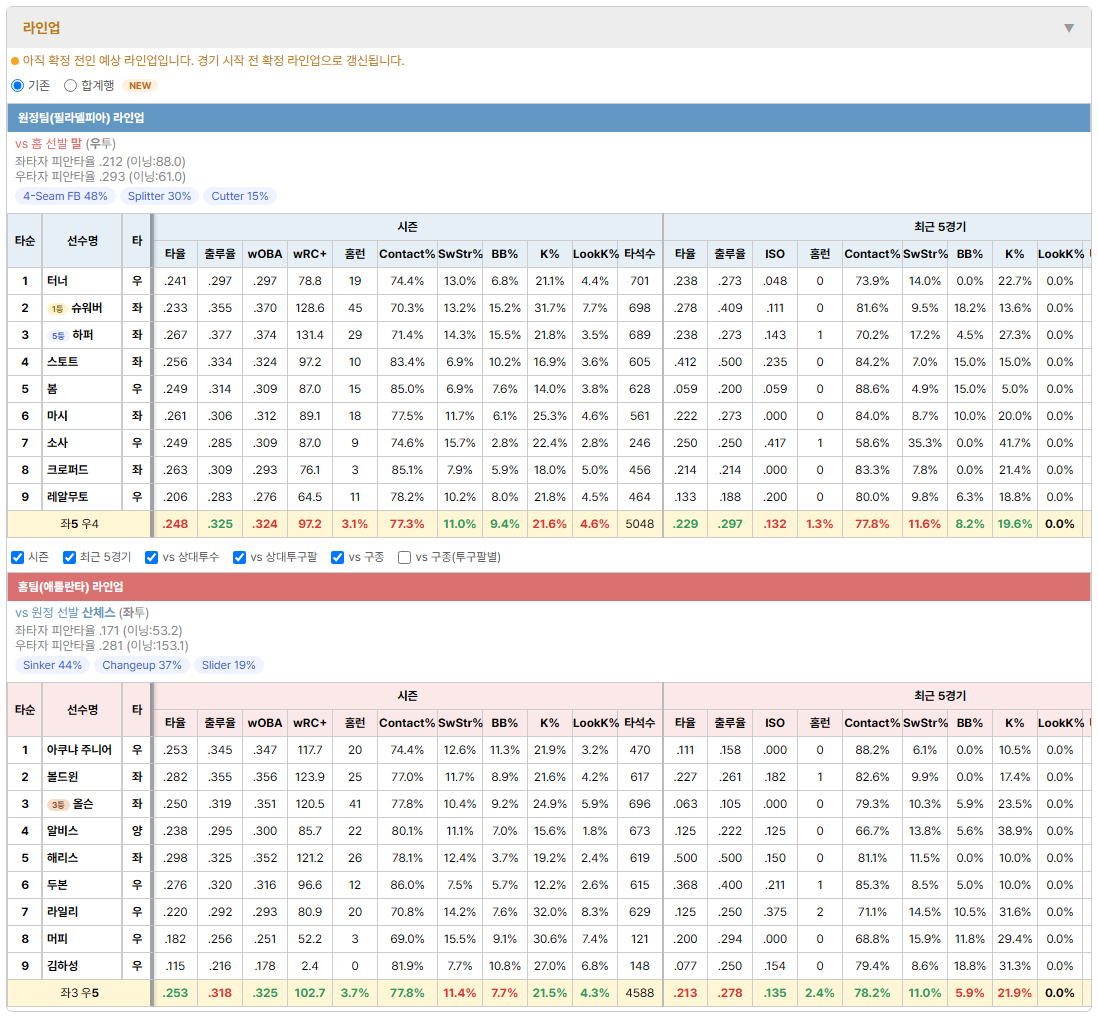
Task: Select player 마시 in the lineup
Action: pyautogui.click(x=57, y=416)
